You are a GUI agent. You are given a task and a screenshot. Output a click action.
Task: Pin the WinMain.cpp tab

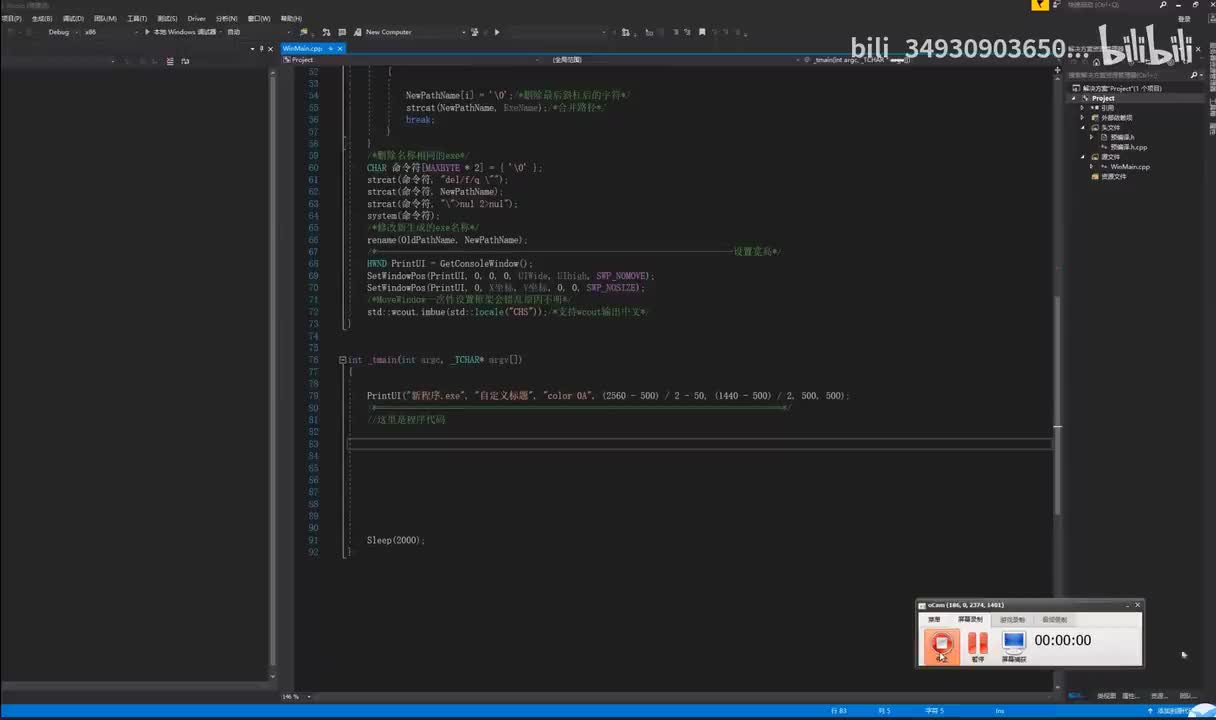pos(330,48)
